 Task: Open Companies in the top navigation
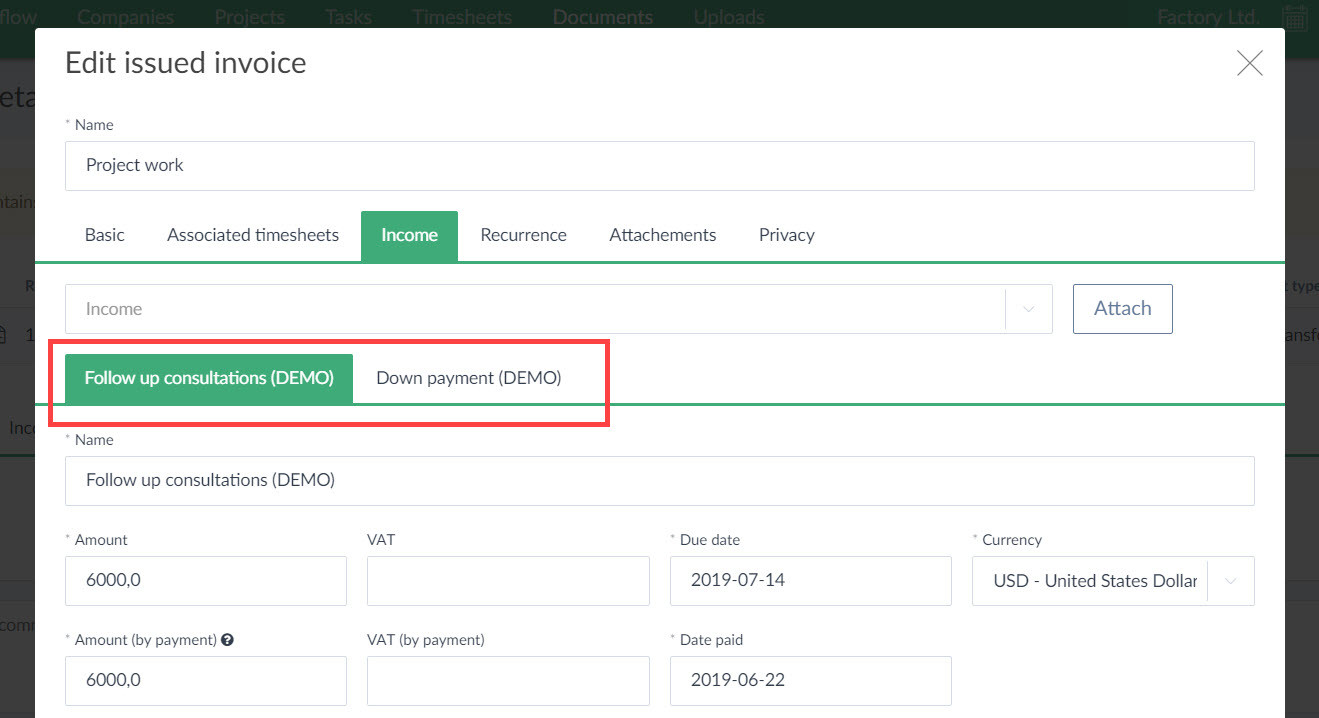125,17
